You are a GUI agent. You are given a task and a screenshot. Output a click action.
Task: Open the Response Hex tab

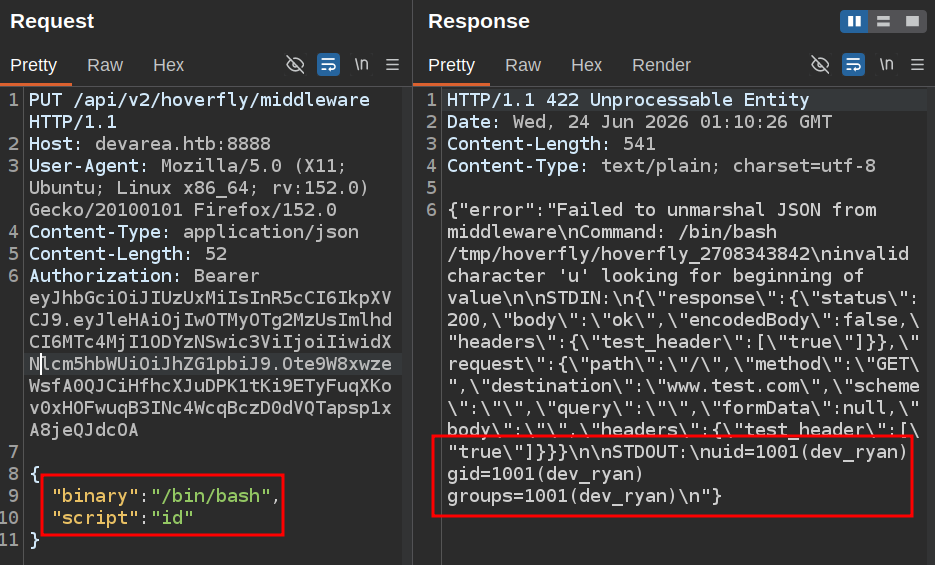[586, 65]
